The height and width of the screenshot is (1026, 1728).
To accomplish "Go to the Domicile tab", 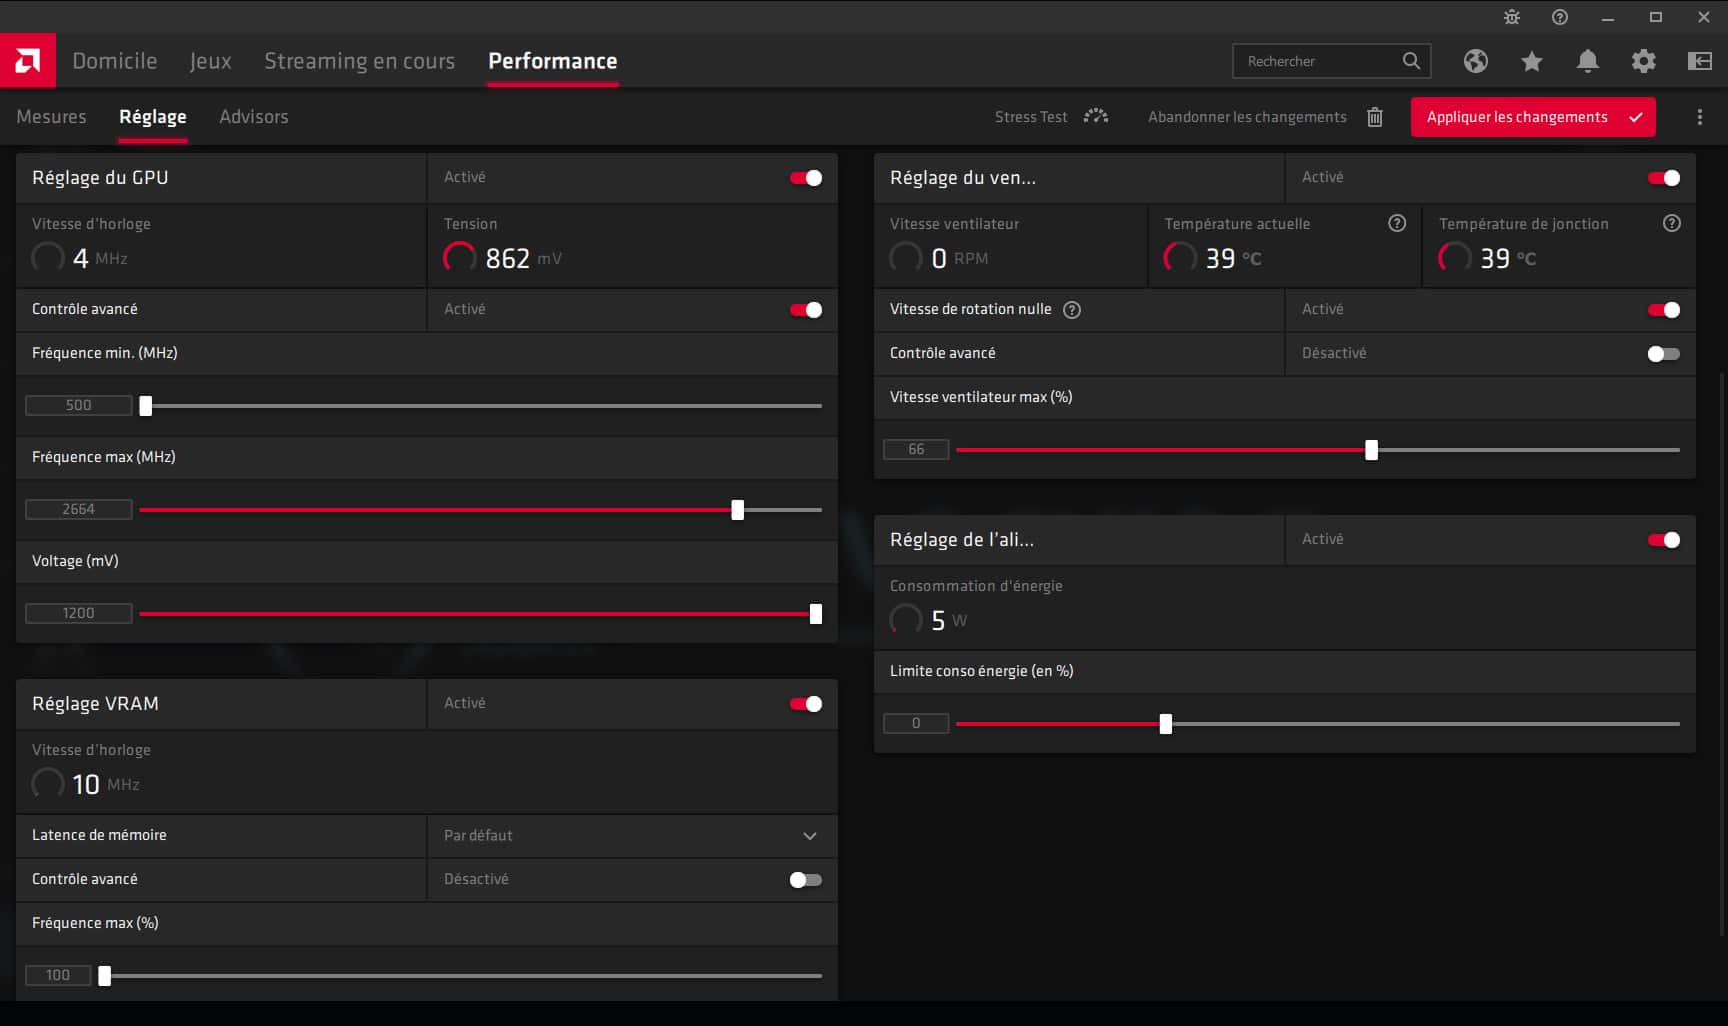I will point(115,61).
